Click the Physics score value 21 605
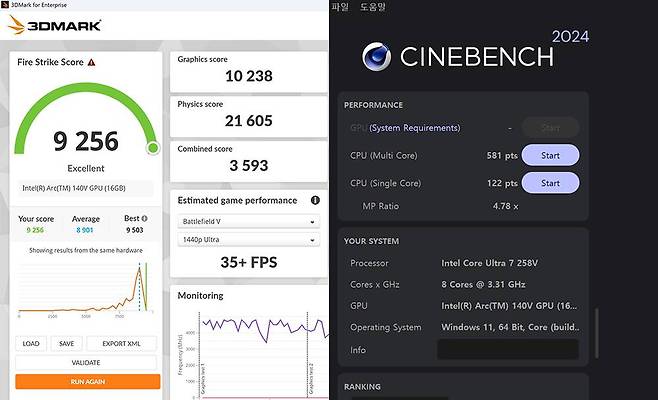This screenshot has height=400, width=658. (x=248, y=121)
